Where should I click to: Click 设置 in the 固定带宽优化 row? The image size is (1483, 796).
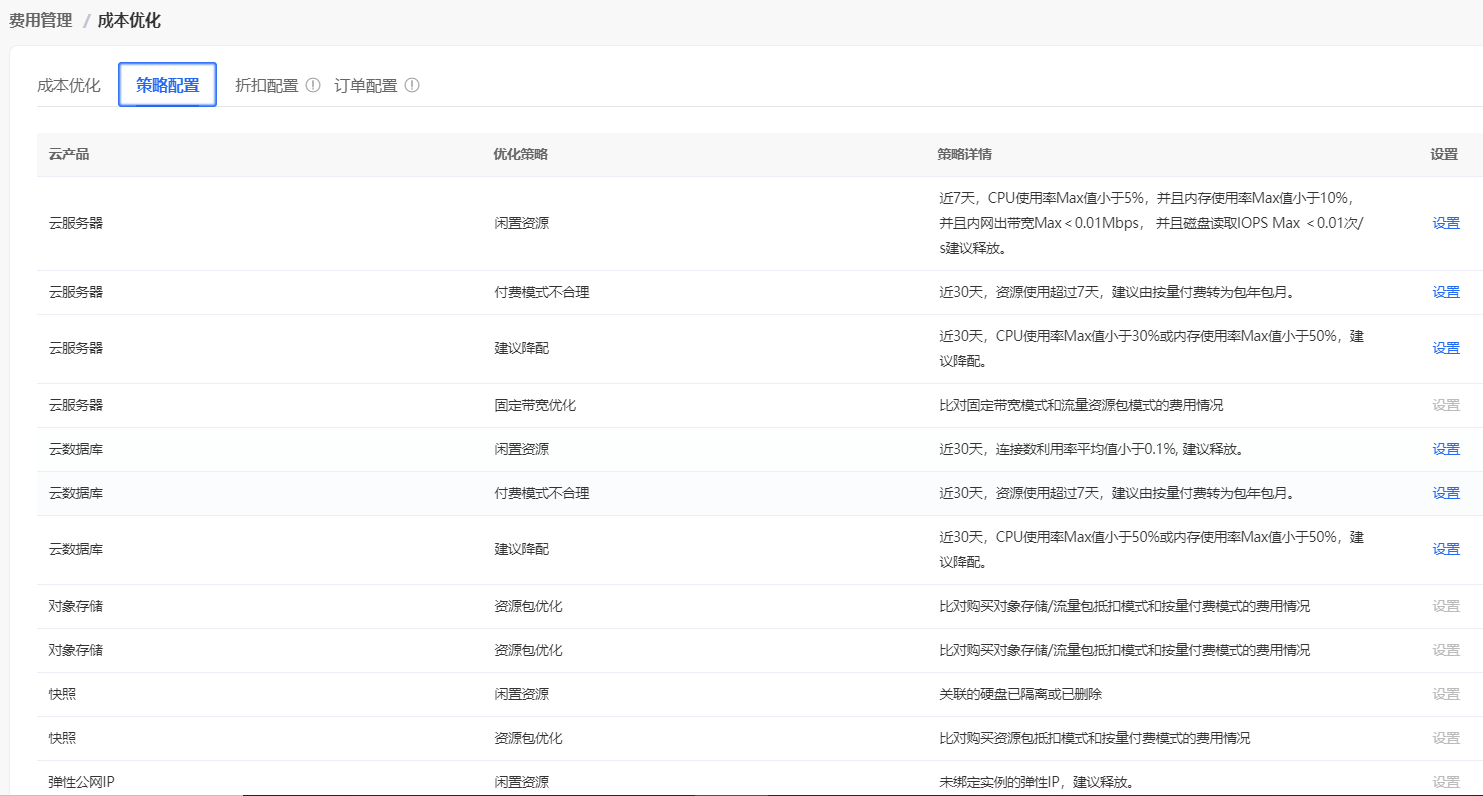pos(1446,405)
